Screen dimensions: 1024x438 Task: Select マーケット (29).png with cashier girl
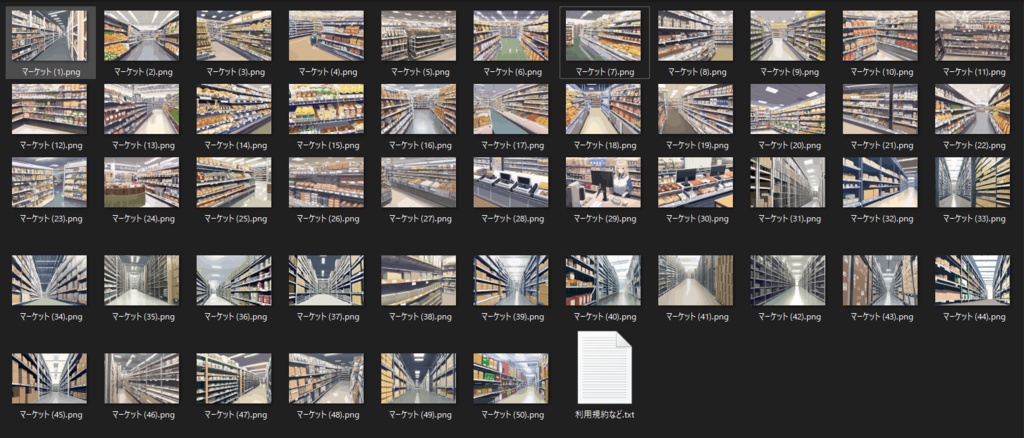[x=603, y=182]
